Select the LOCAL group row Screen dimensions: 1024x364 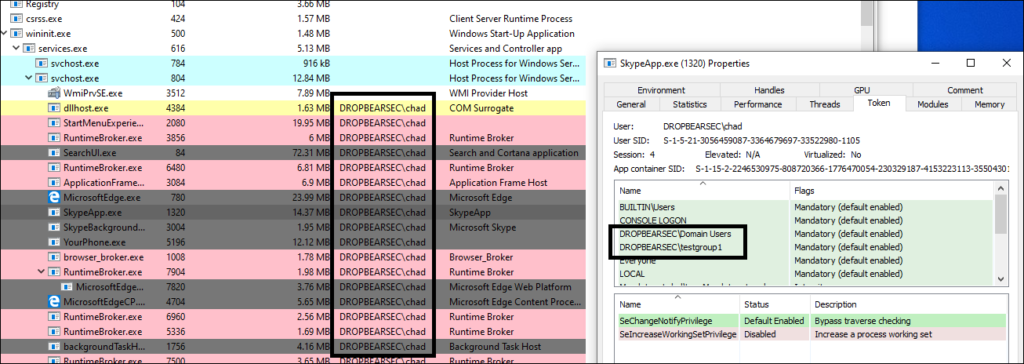point(804,273)
